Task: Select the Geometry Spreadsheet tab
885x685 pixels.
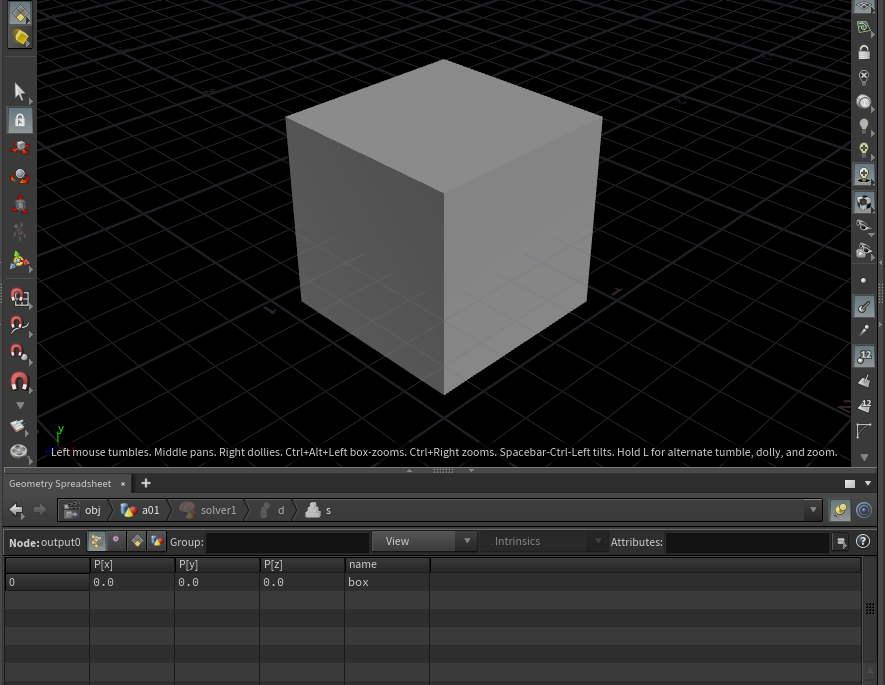Action: (x=60, y=484)
